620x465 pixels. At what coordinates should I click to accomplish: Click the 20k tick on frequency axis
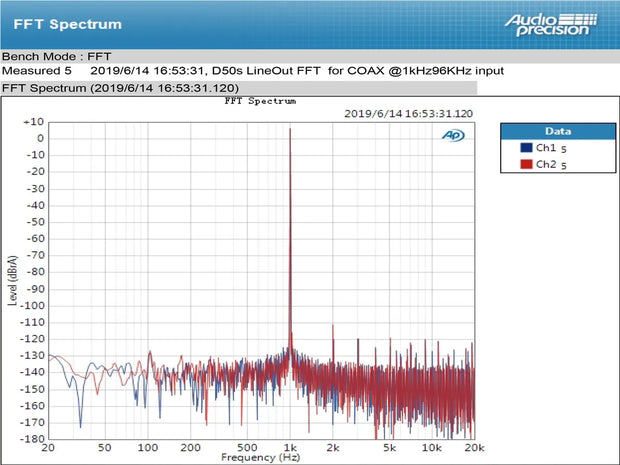click(475, 446)
